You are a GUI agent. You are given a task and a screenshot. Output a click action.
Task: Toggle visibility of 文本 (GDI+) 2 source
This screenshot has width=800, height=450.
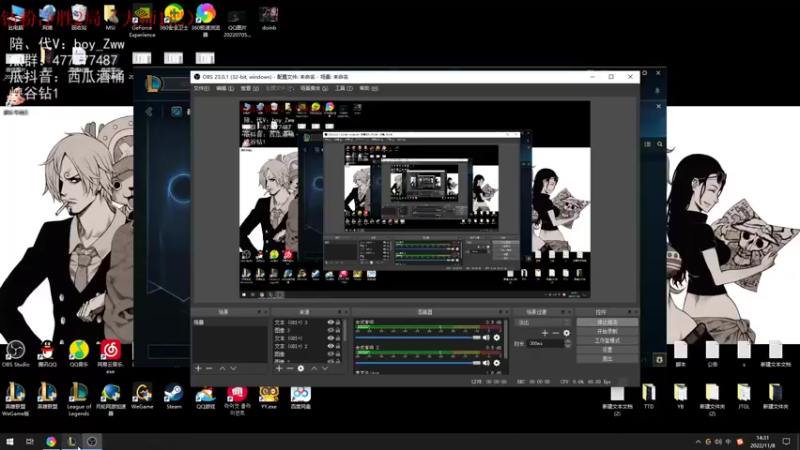click(331, 346)
